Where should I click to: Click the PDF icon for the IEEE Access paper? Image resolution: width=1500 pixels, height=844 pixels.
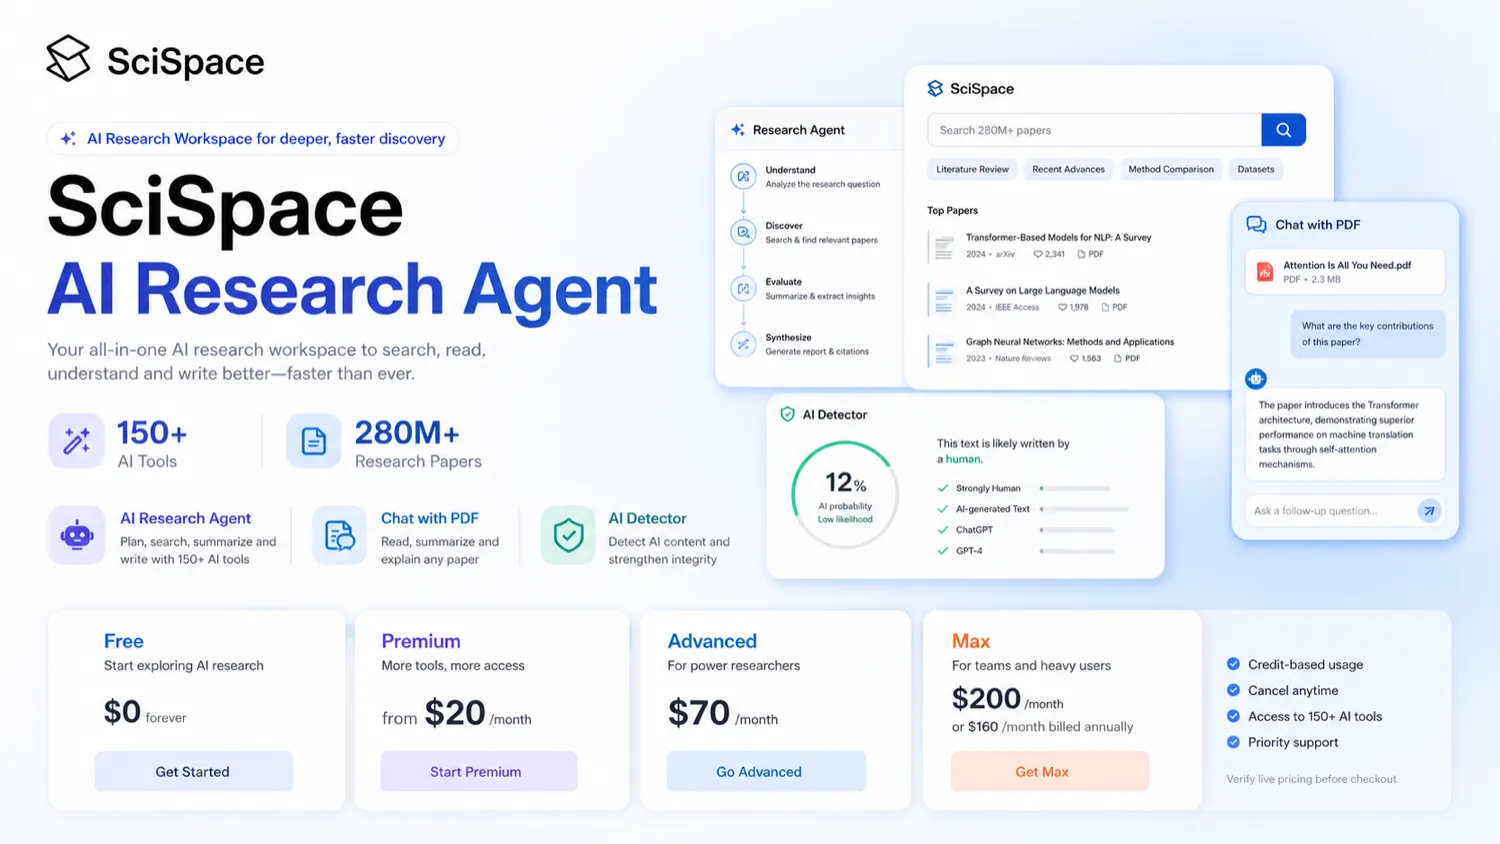1105,307
